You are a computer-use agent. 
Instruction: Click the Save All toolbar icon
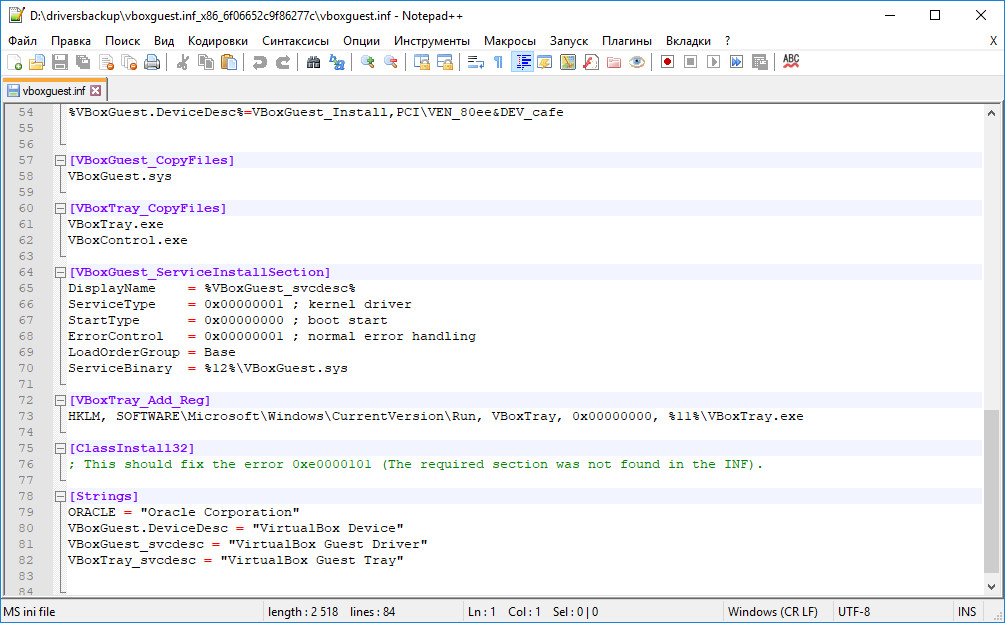click(83, 62)
